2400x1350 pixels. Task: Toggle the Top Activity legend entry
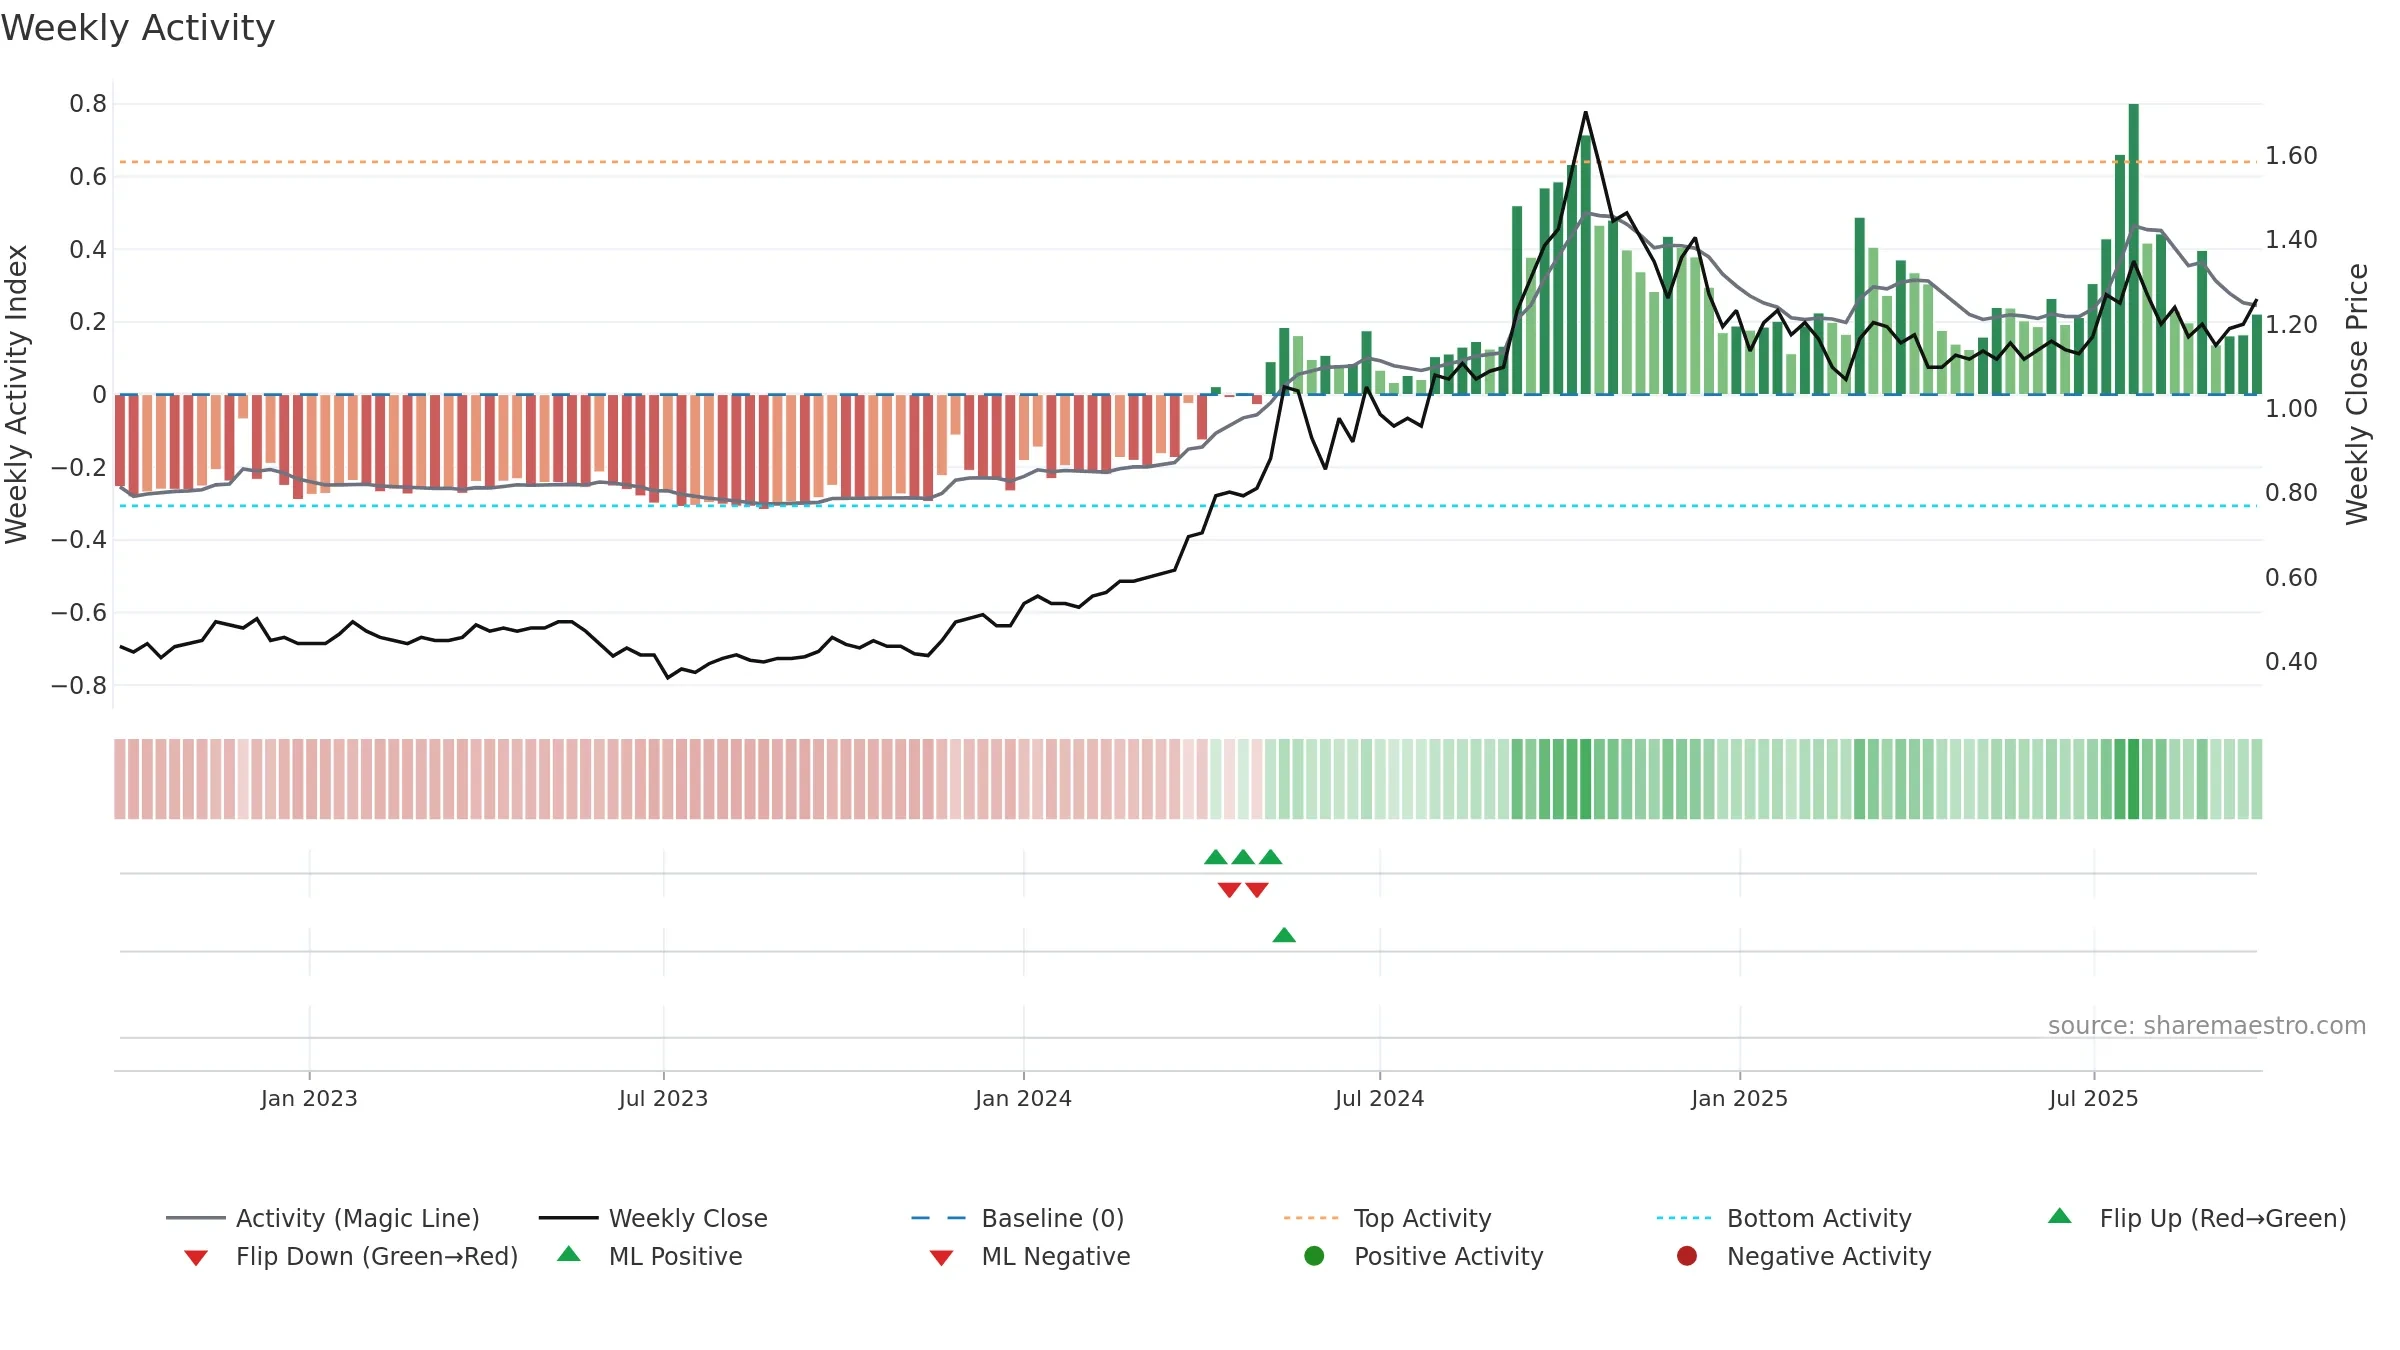(x=1387, y=1218)
